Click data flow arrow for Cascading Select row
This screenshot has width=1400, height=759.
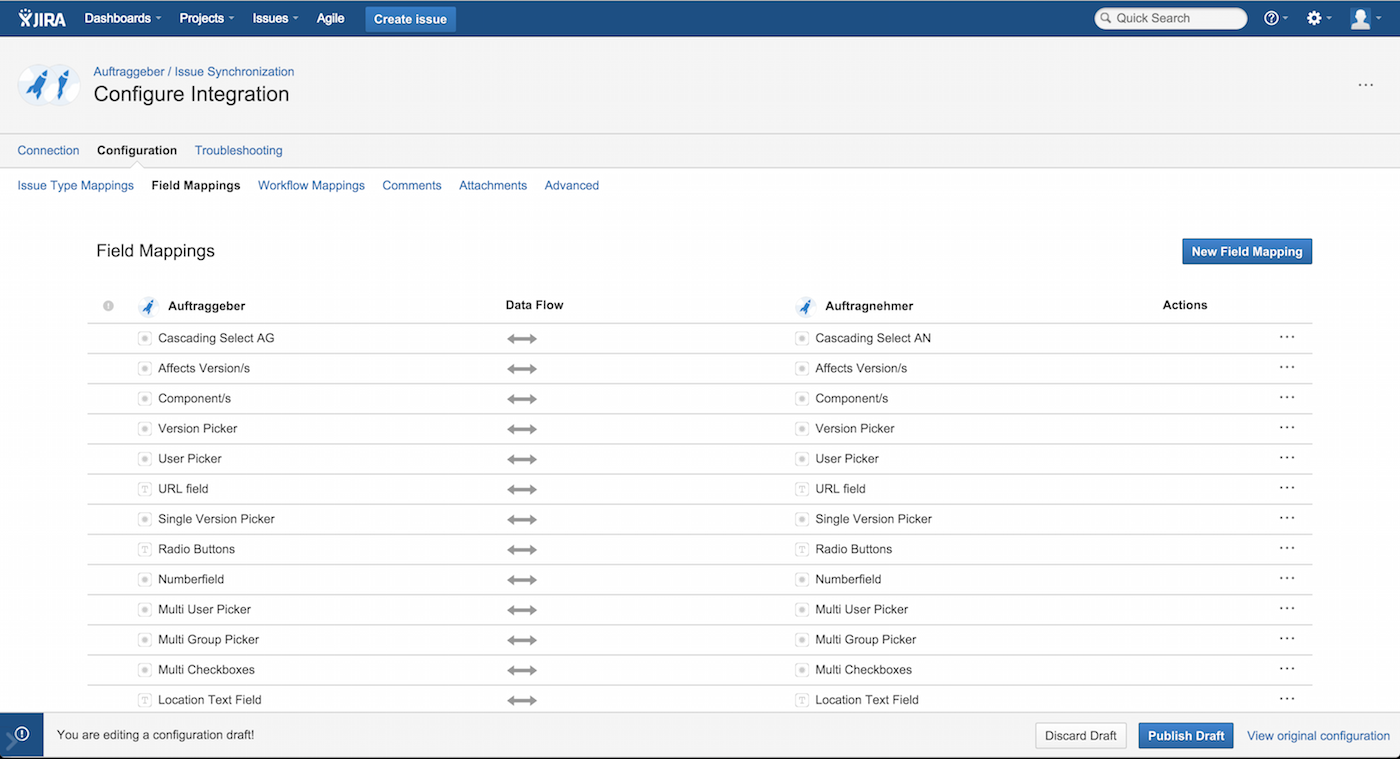click(x=522, y=339)
